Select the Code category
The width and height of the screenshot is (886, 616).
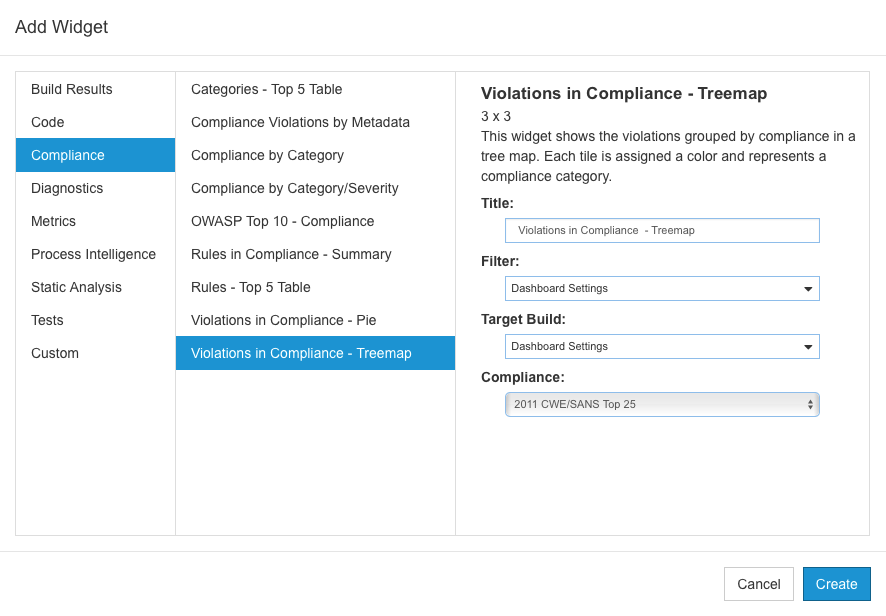(x=95, y=122)
